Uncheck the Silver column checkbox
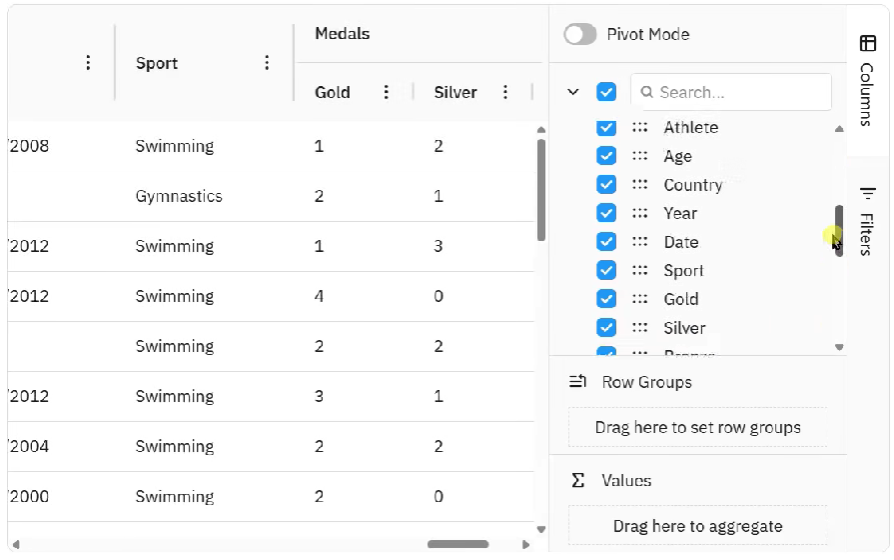Image resolution: width=894 pixels, height=560 pixels. coord(606,327)
